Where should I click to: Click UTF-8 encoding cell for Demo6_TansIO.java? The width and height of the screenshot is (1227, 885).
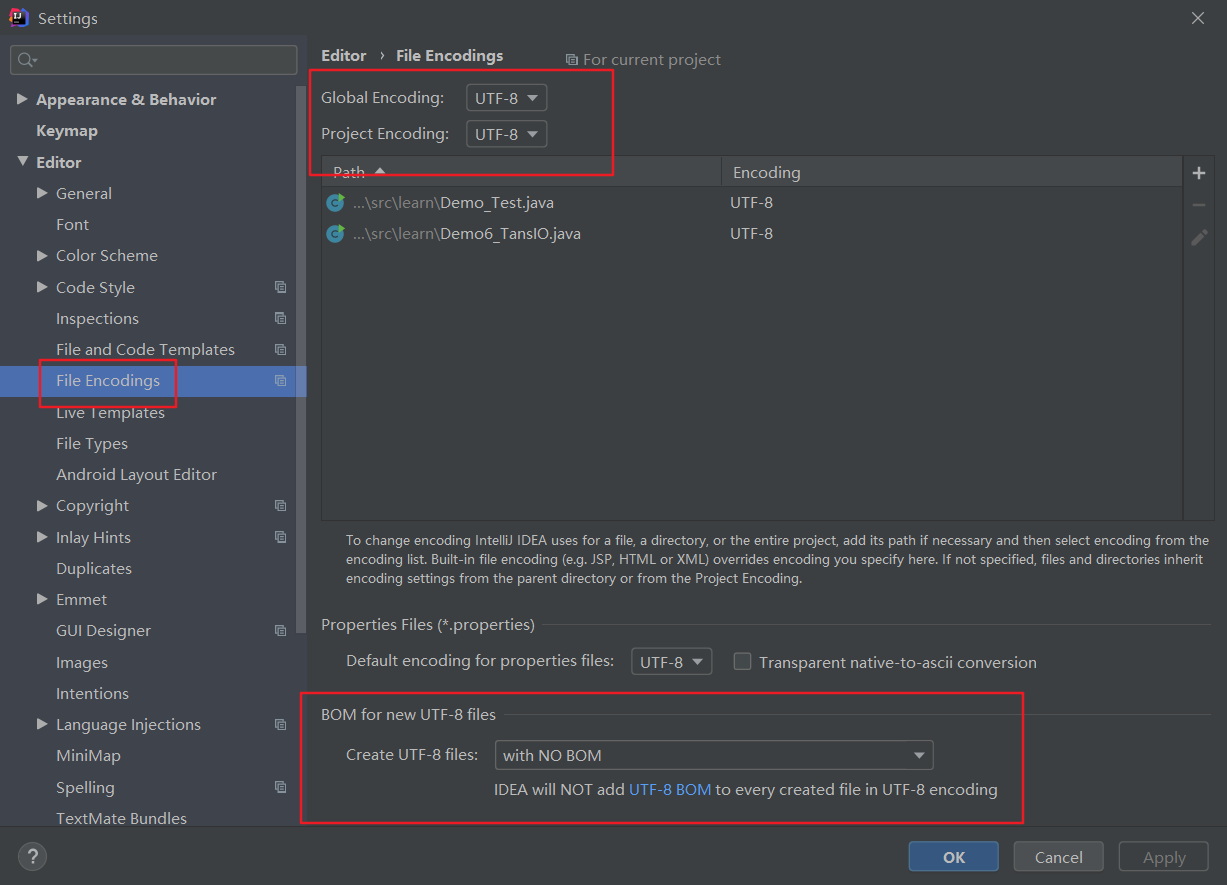click(x=751, y=234)
